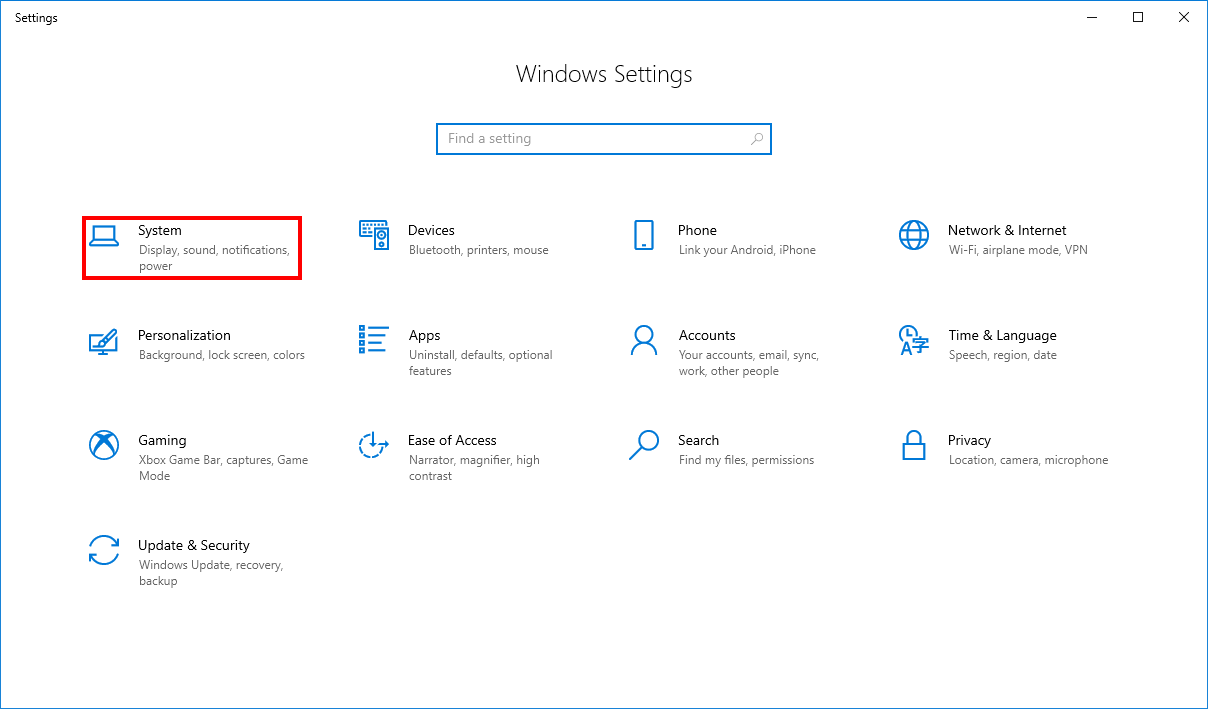This screenshot has height=709, width=1208.
Task: Click the Apps list icon
Action: click(x=373, y=340)
